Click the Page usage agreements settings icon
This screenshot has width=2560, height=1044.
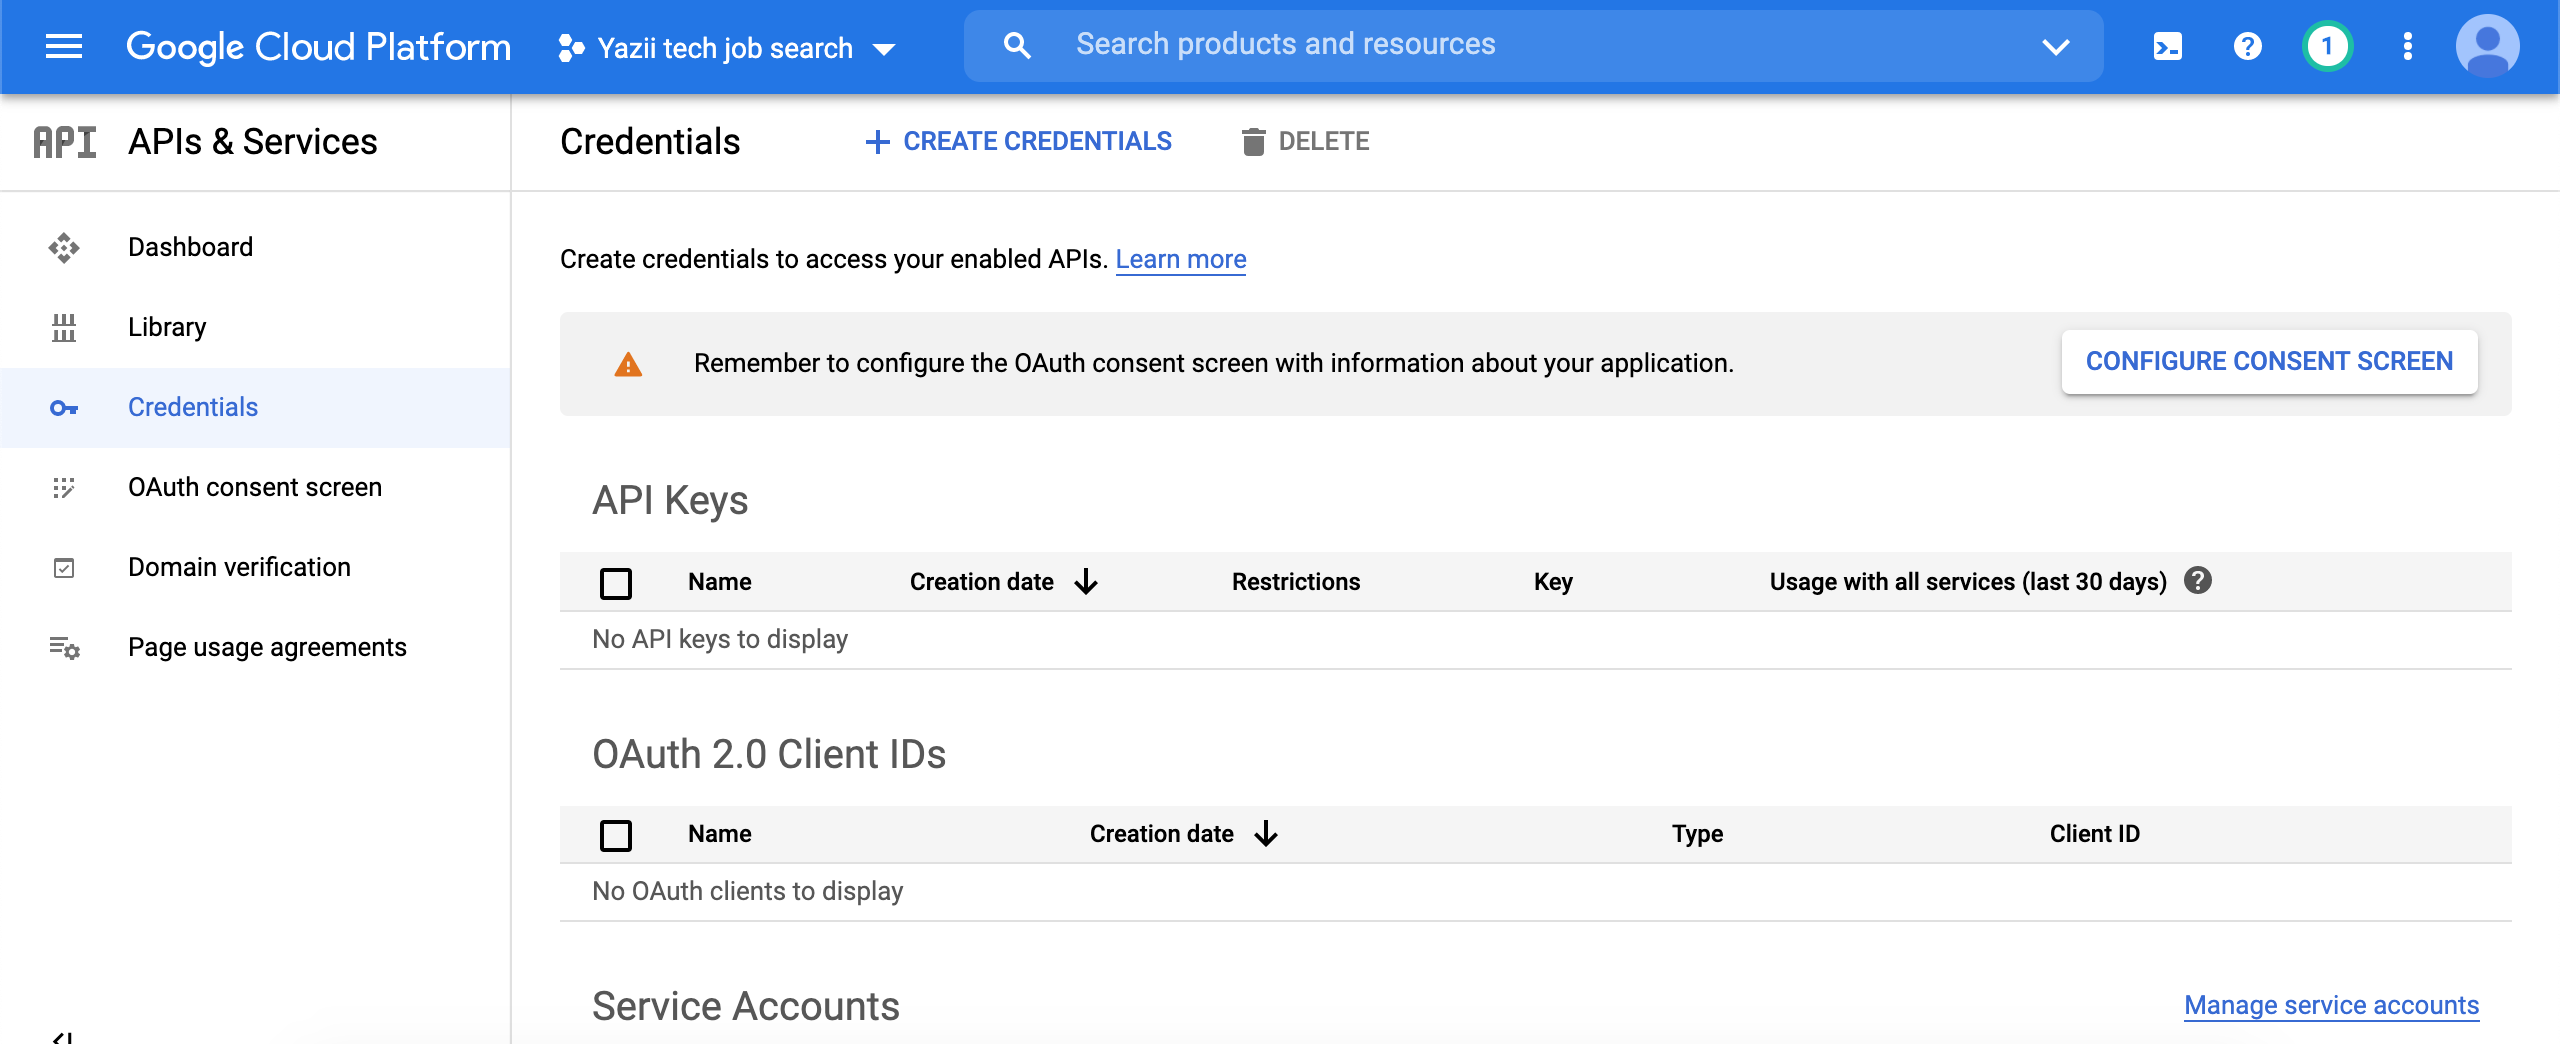click(x=64, y=648)
